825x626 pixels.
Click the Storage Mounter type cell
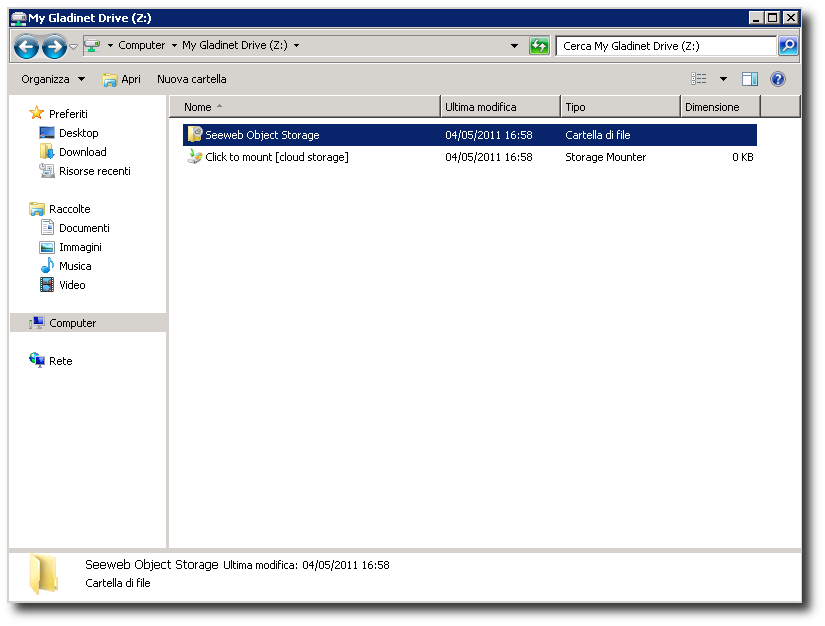(x=606, y=157)
